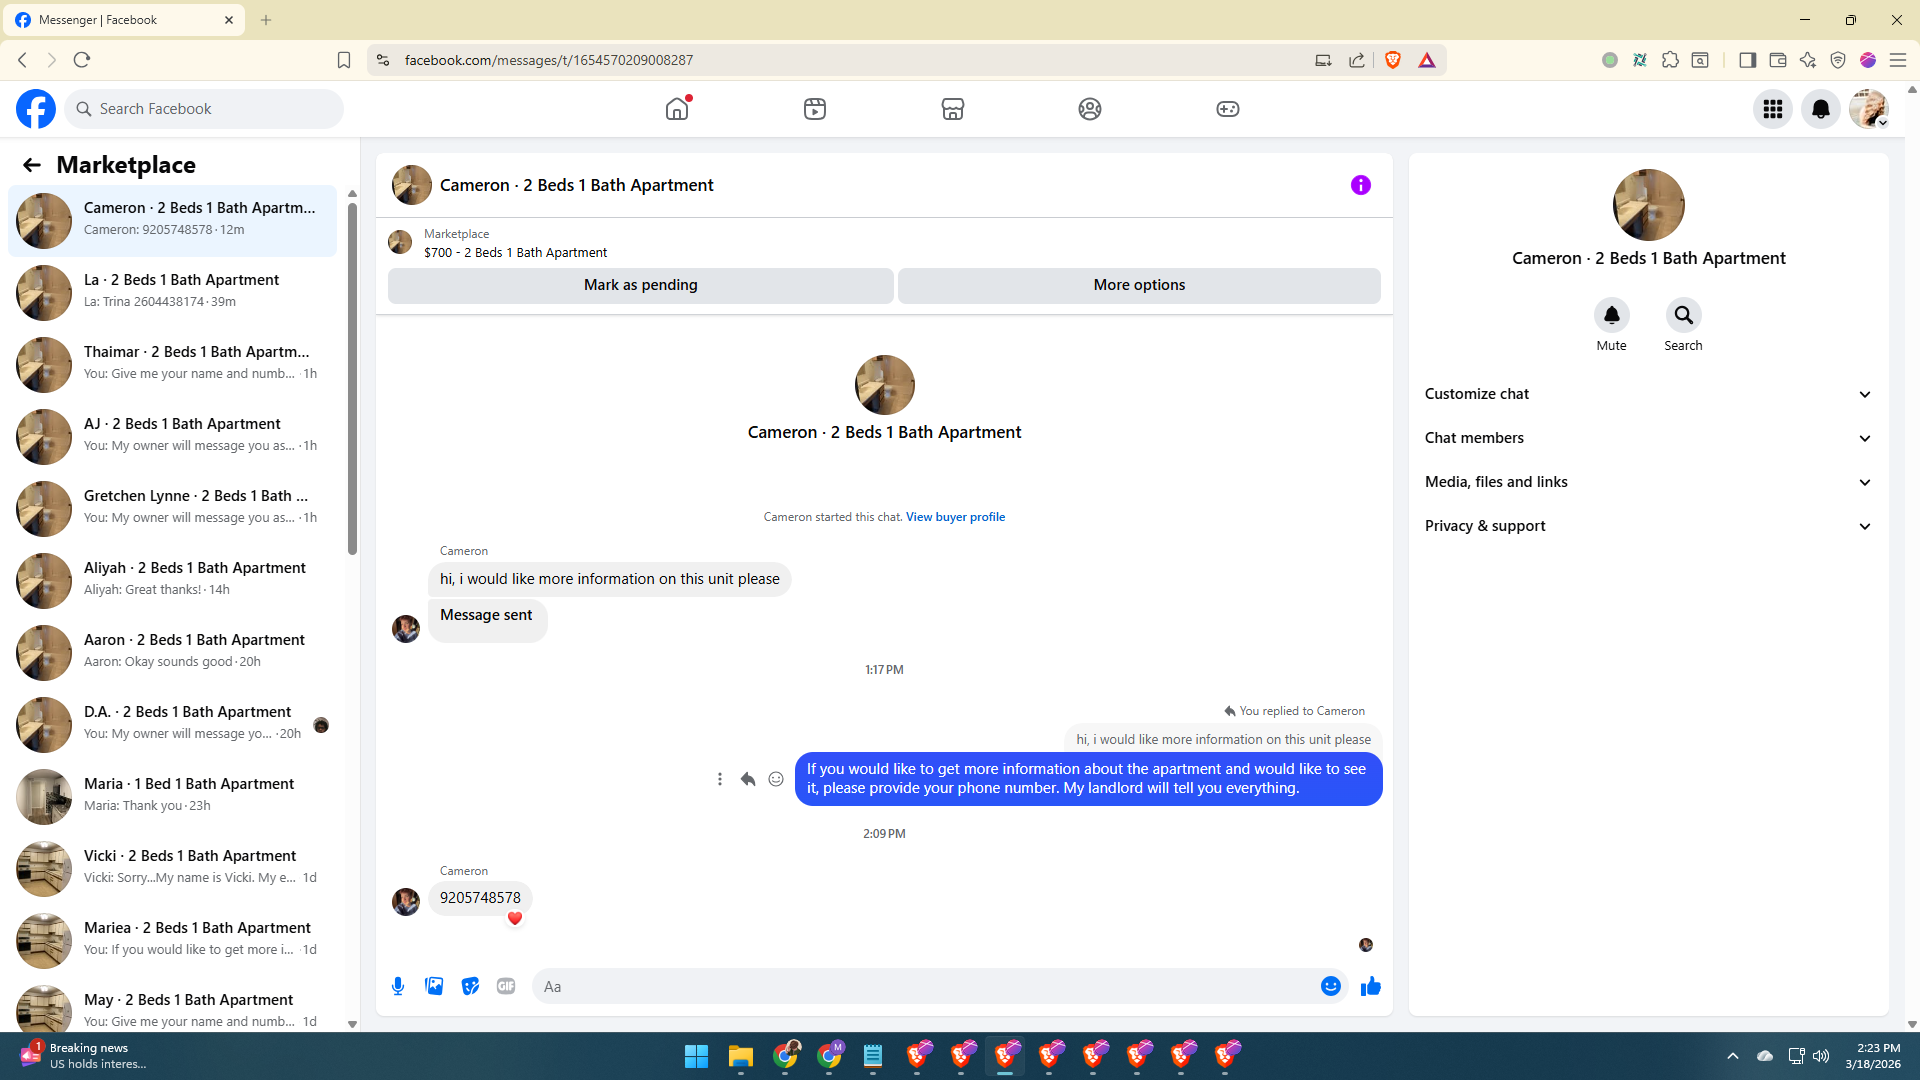The height and width of the screenshot is (1080, 1920).
Task: Send a thumbs up like
Action: 1370,986
